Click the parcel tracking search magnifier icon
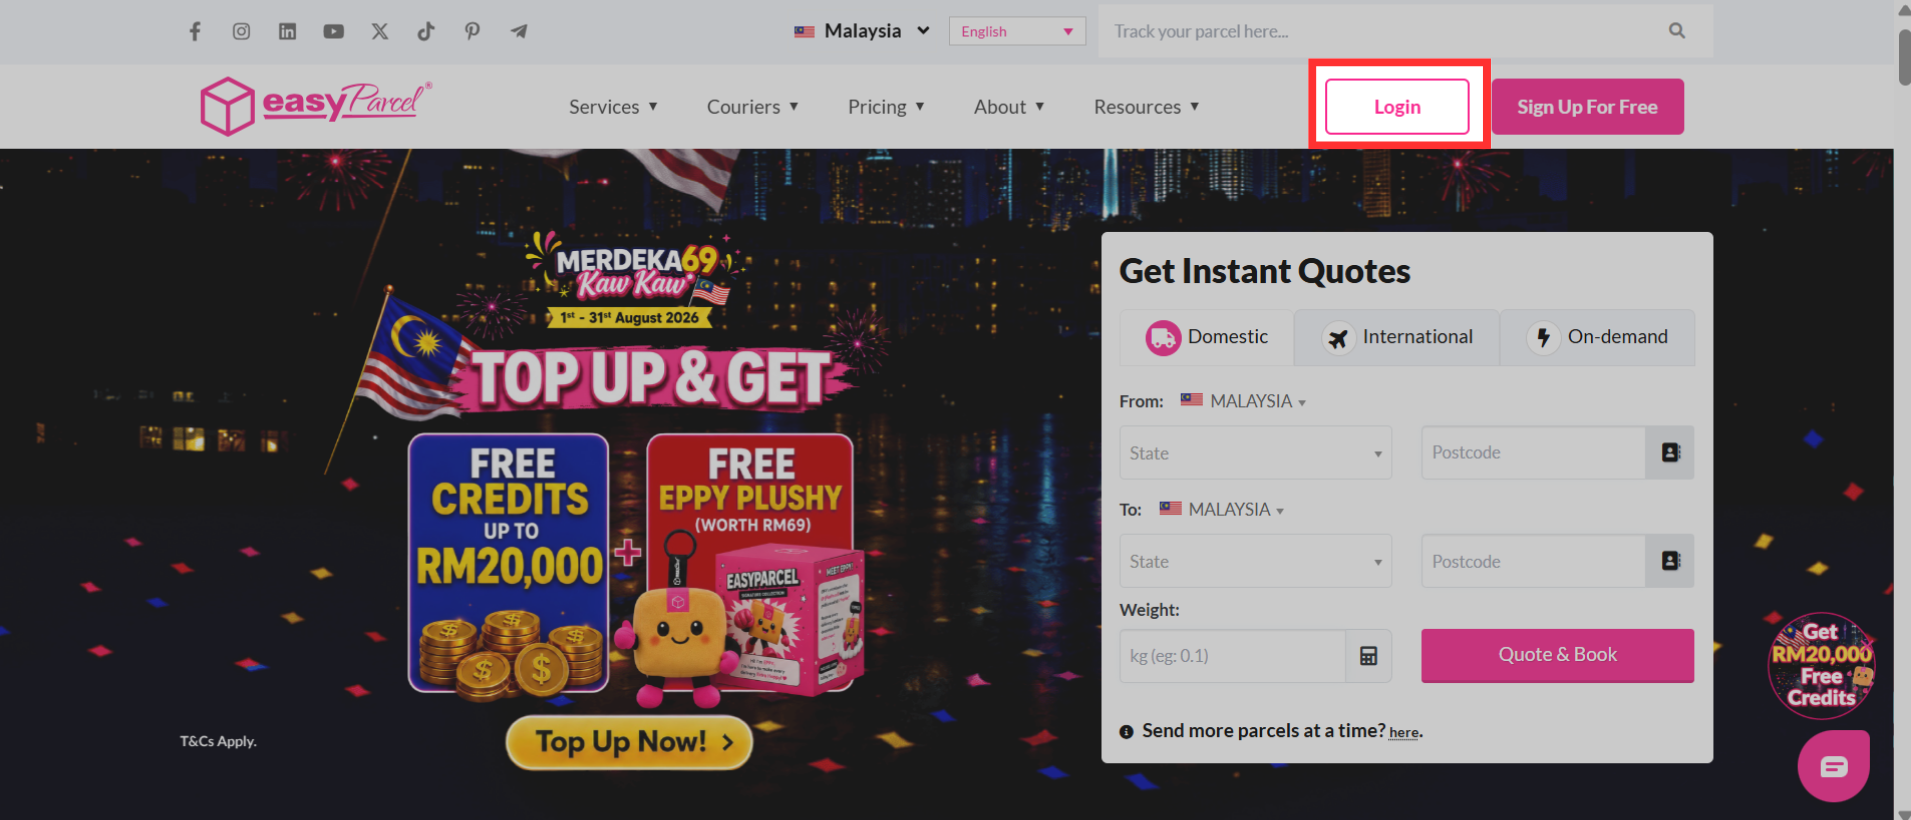 coord(1677,31)
